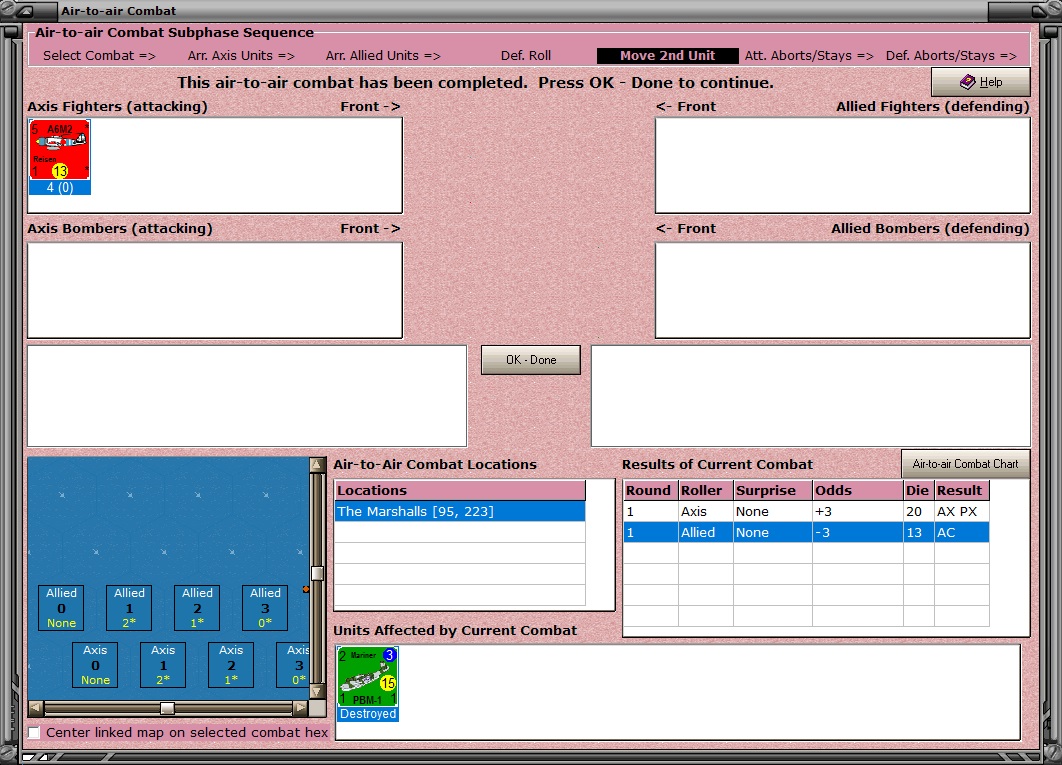1062x765 pixels.
Task: Click the Select Combat subphase label
Action: tap(100, 56)
